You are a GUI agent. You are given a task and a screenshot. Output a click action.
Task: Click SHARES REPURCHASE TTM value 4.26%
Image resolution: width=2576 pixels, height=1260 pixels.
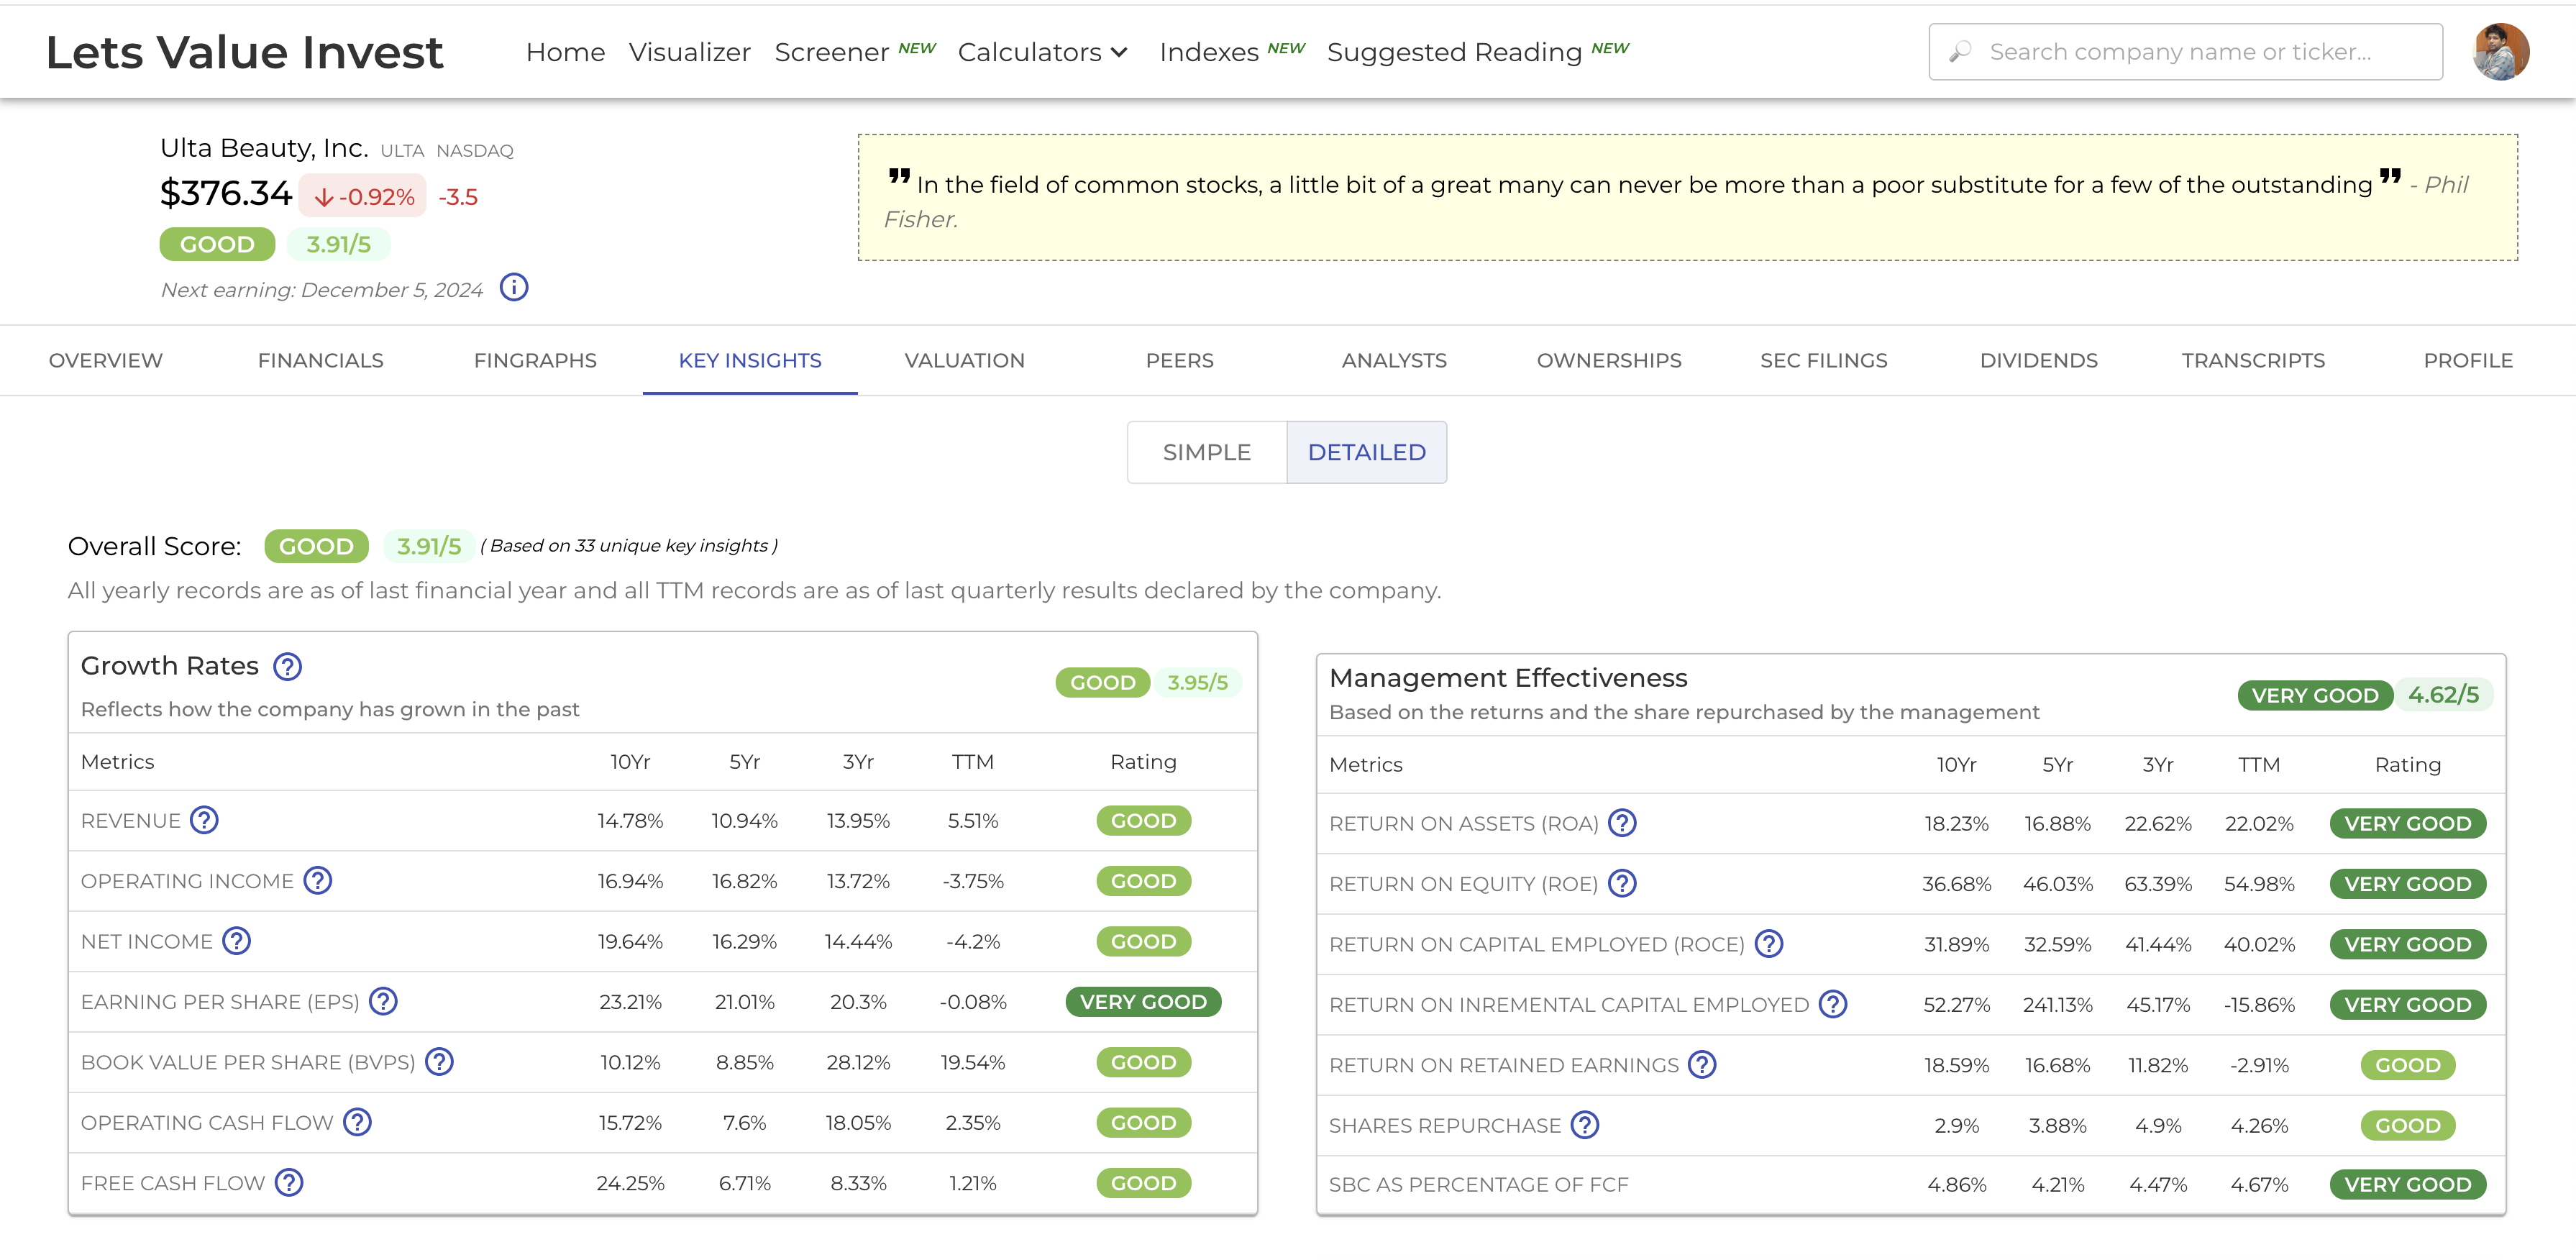tap(2259, 1125)
